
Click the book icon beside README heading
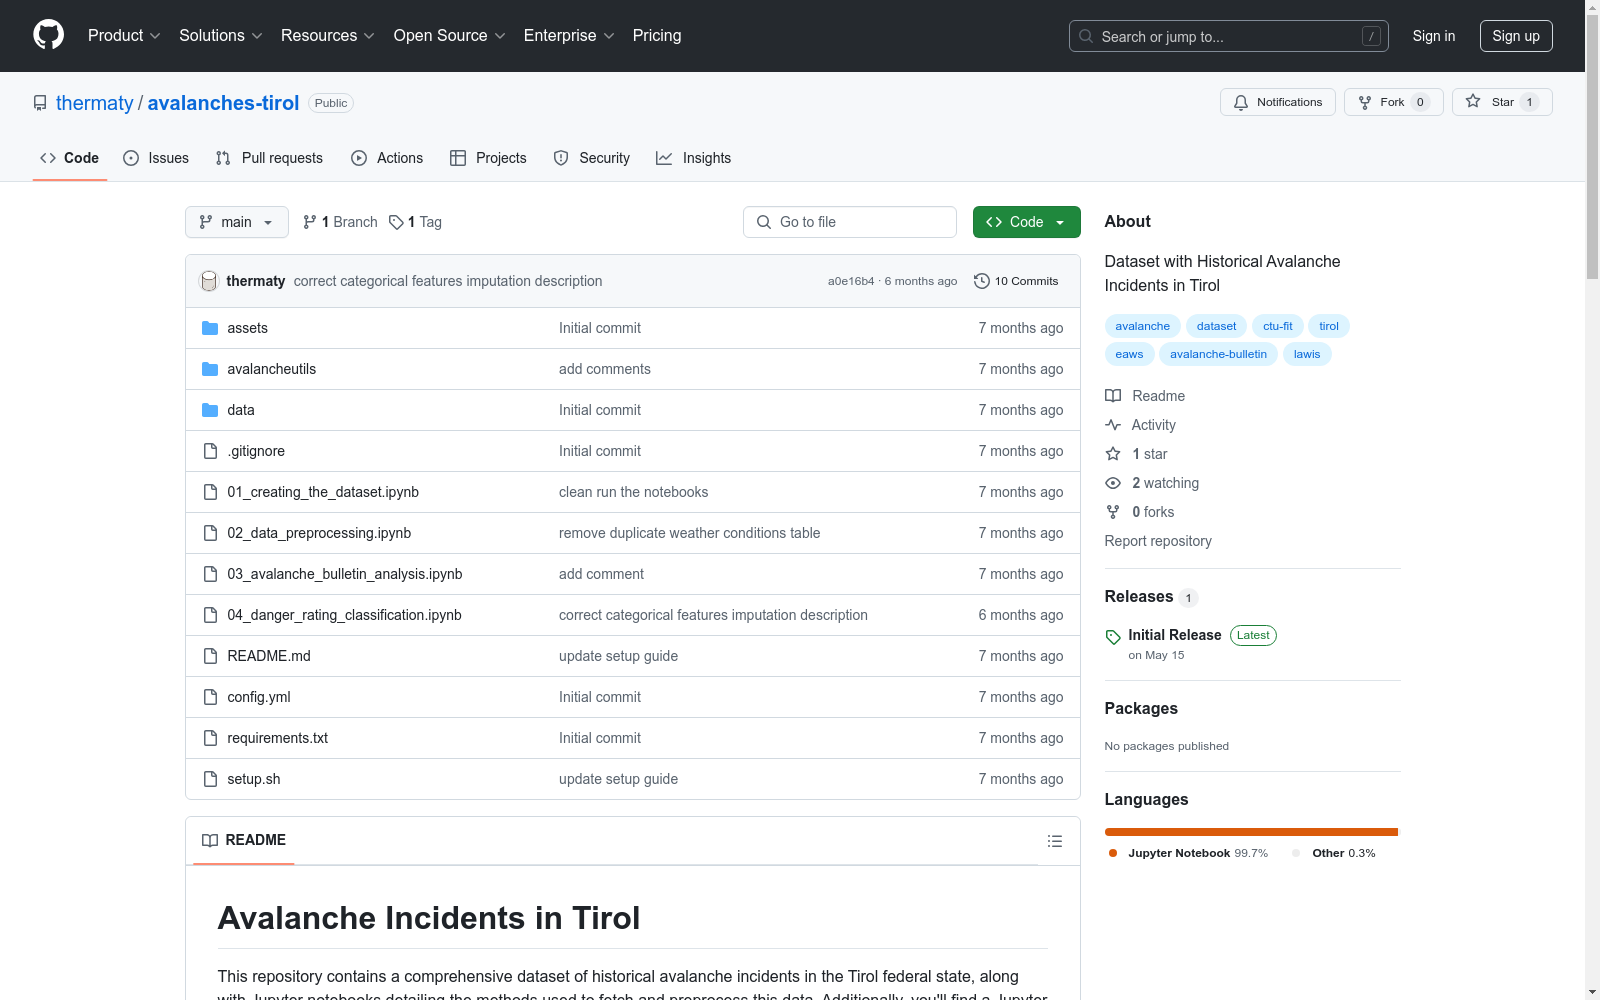[210, 840]
